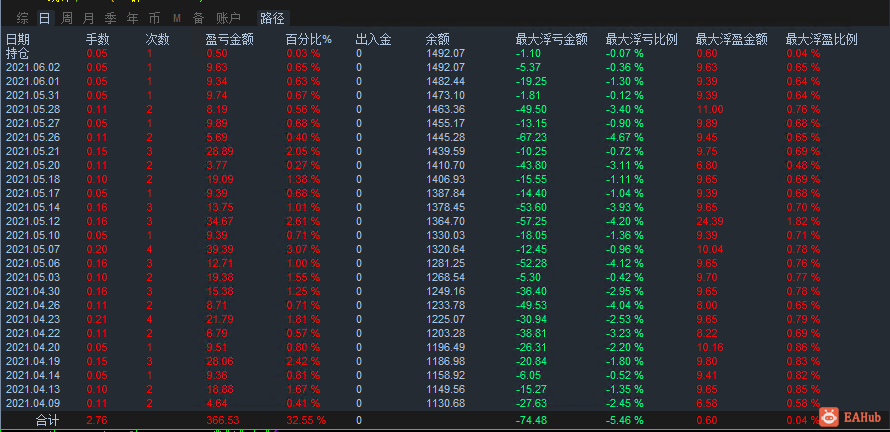890x432 pixels.
Task: Click the 2021.05.18 date cell
Action: tap(32, 179)
